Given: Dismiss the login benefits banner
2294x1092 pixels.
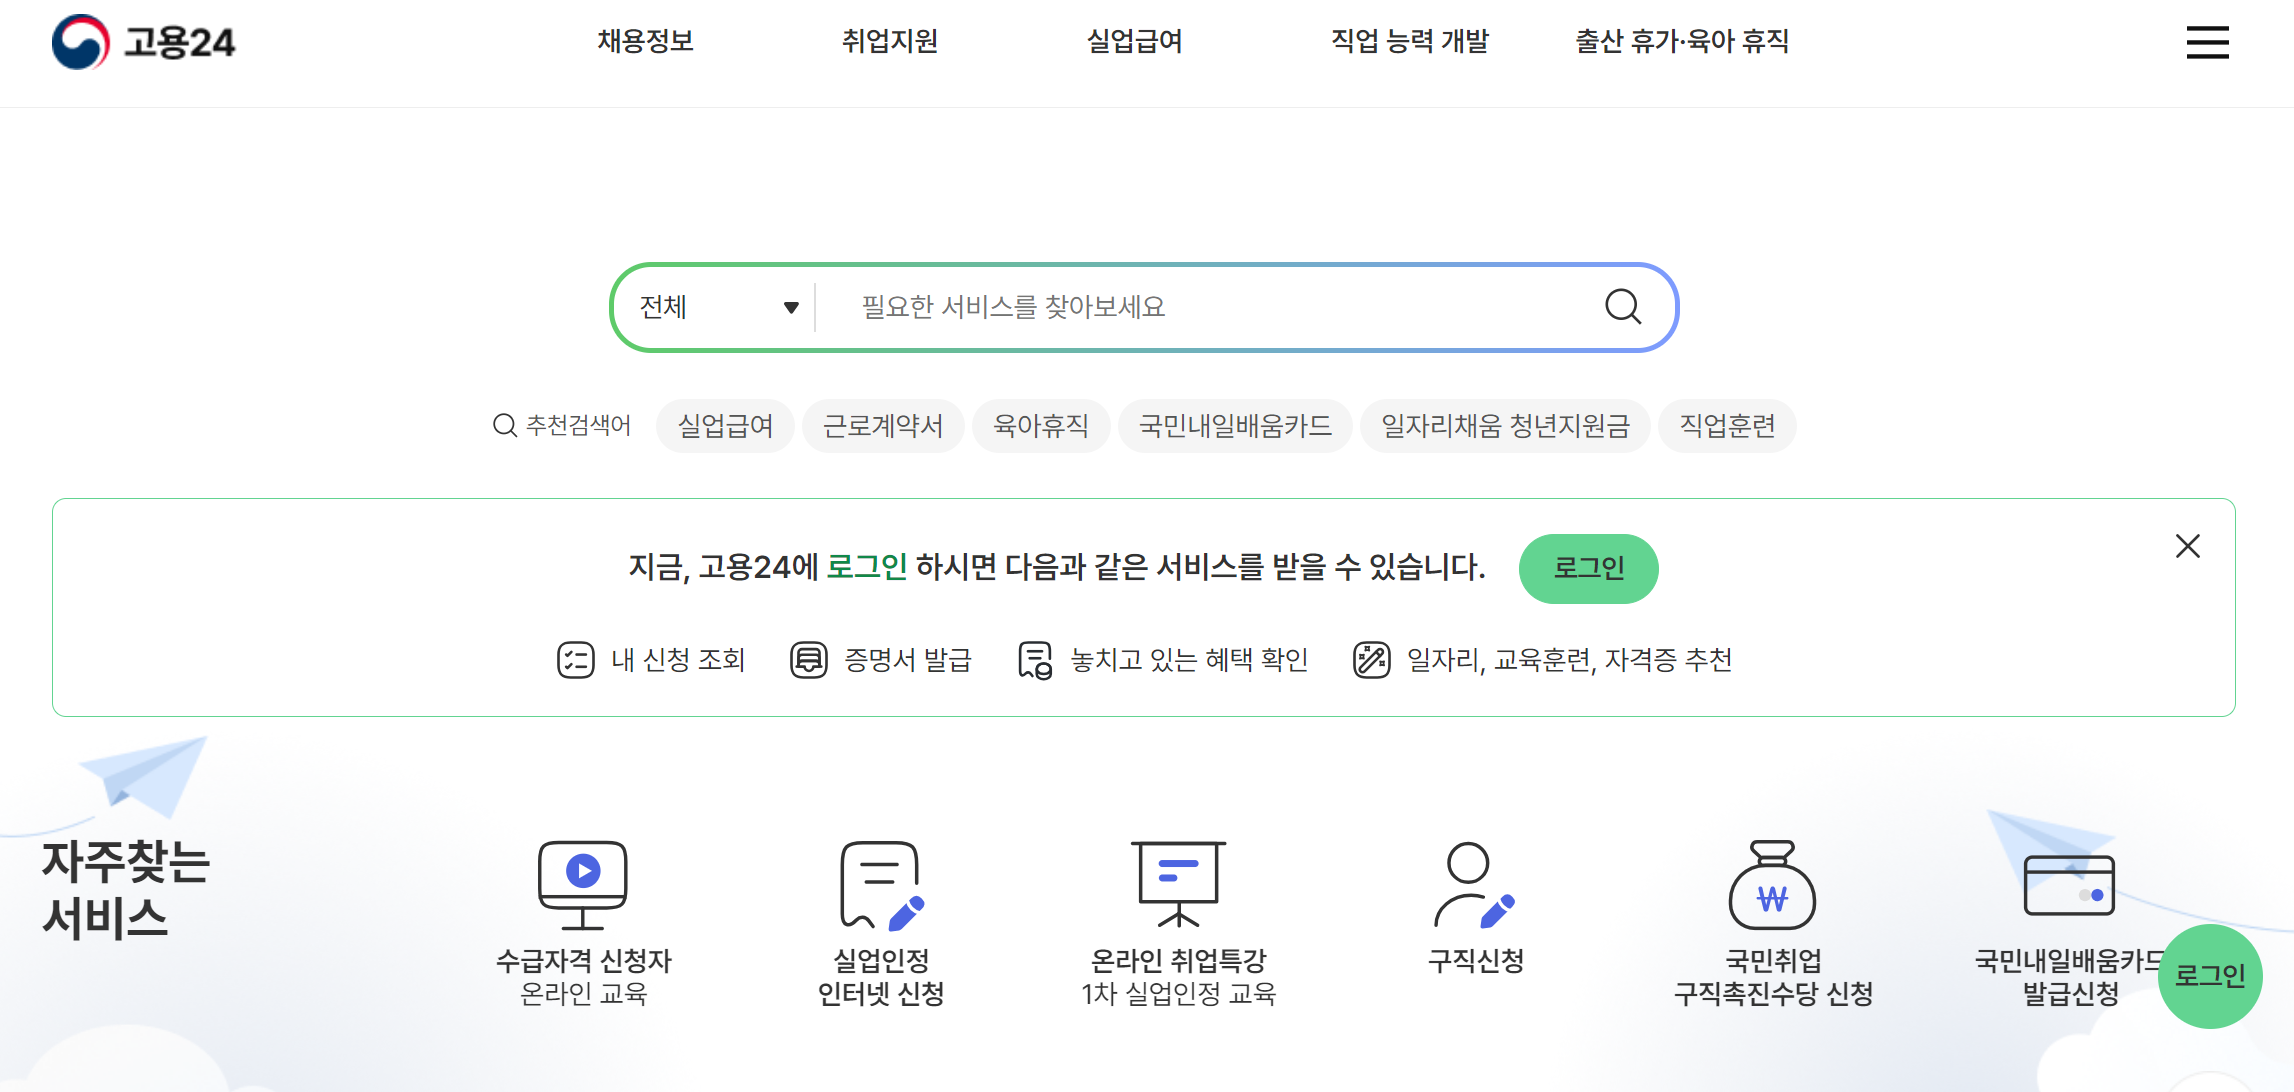Looking at the screenshot, I should click(x=2188, y=546).
